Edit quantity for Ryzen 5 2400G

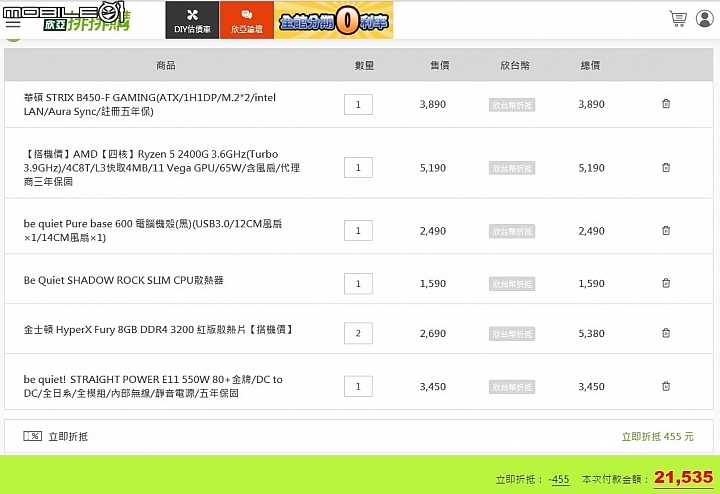[358, 168]
